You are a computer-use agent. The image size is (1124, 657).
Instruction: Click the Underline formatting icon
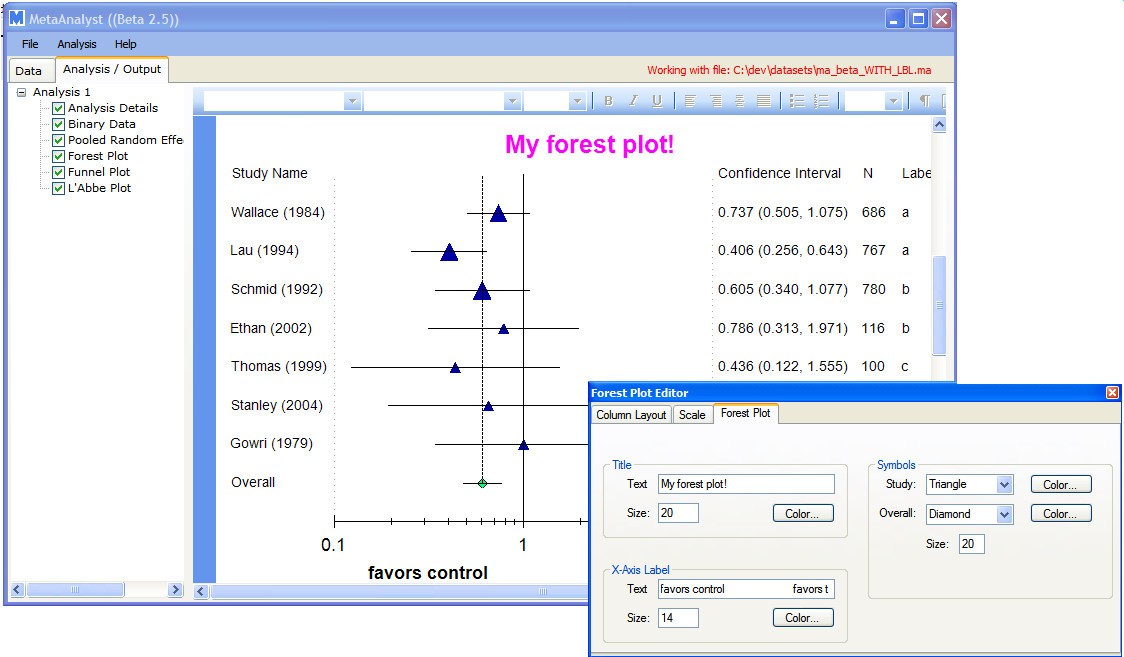657,101
